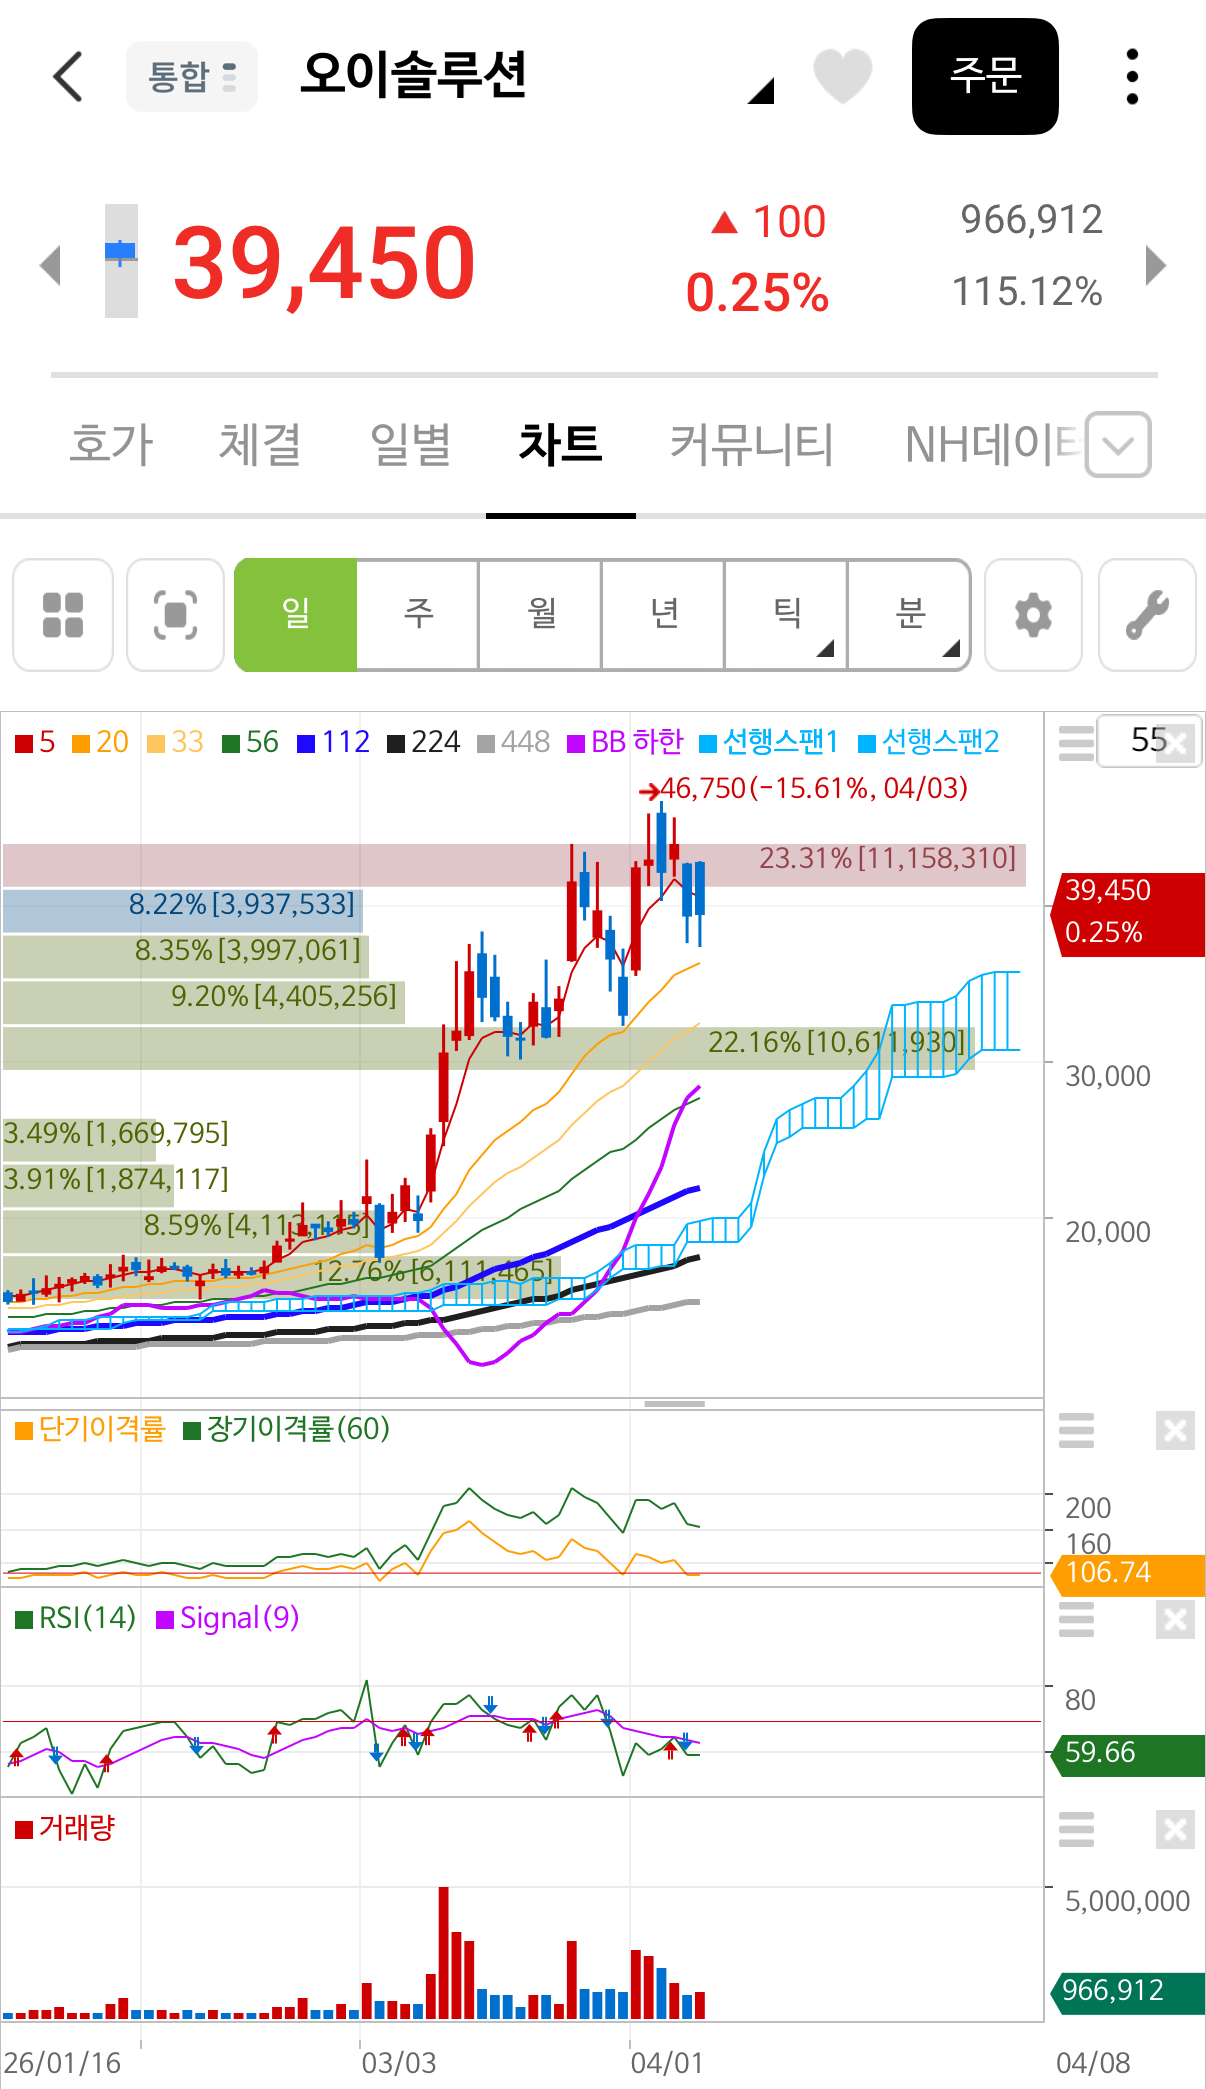Tap the fullscreen chart capture icon
The image size is (1206, 2089).
(x=175, y=614)
